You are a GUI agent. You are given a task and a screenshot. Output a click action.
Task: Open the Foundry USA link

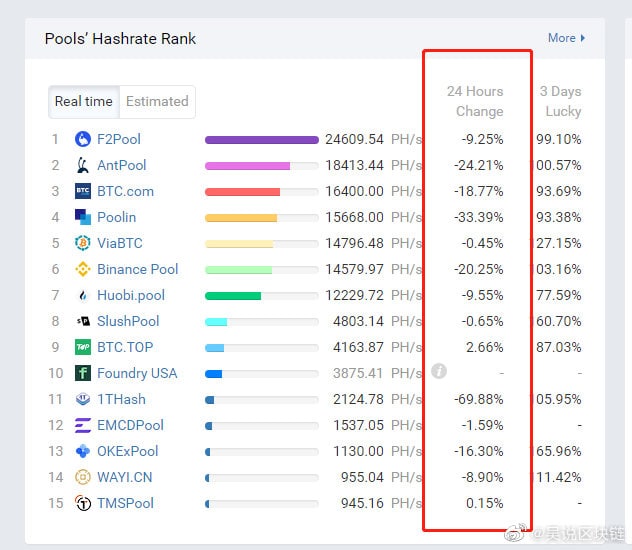[137, 373]
